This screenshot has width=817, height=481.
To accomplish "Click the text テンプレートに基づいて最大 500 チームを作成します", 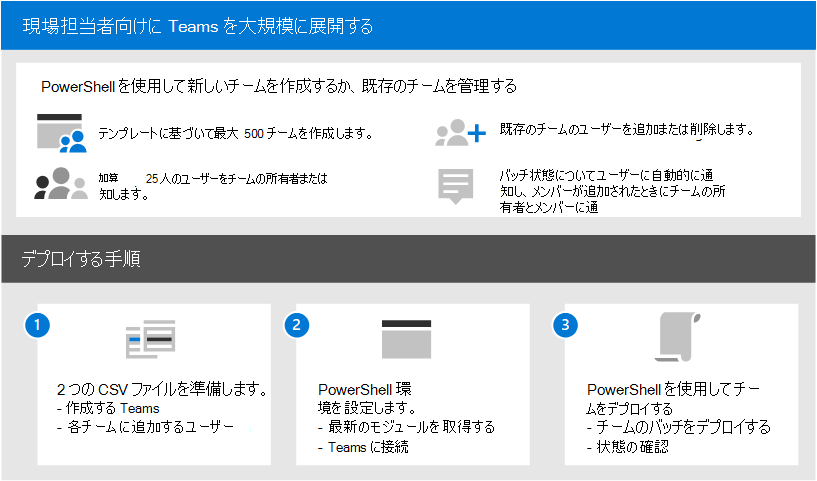I will point(236,133).
